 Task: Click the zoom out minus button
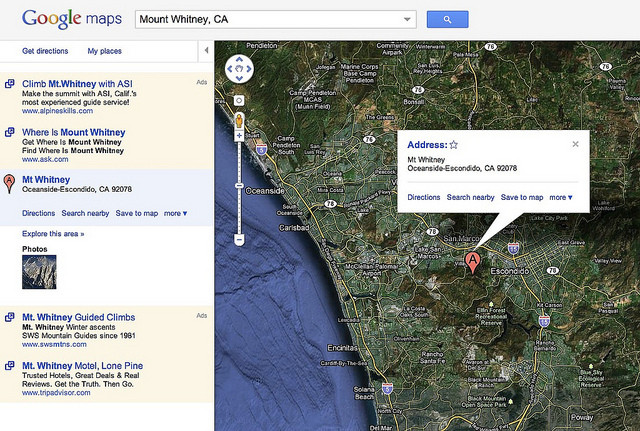240,240
